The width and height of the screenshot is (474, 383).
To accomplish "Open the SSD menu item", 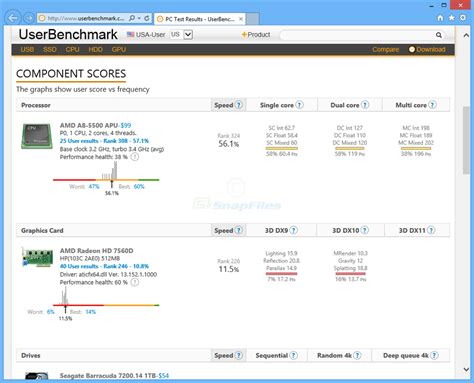I will 50,49.
